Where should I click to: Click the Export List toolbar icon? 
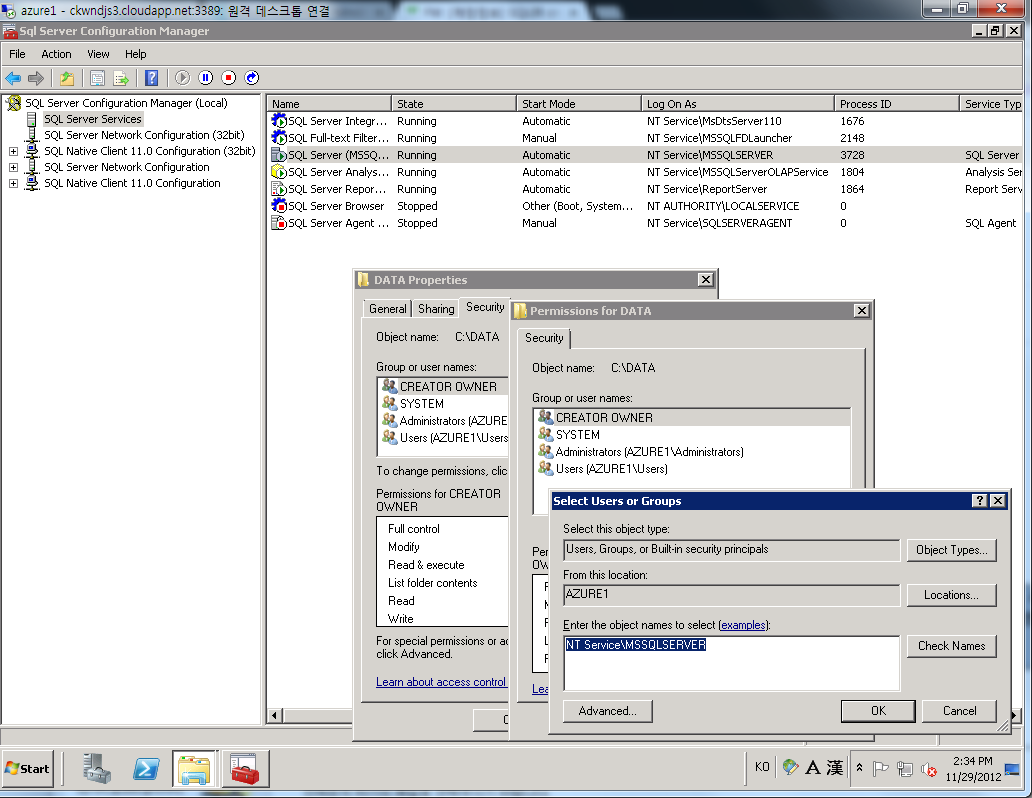tap(121, 78)
